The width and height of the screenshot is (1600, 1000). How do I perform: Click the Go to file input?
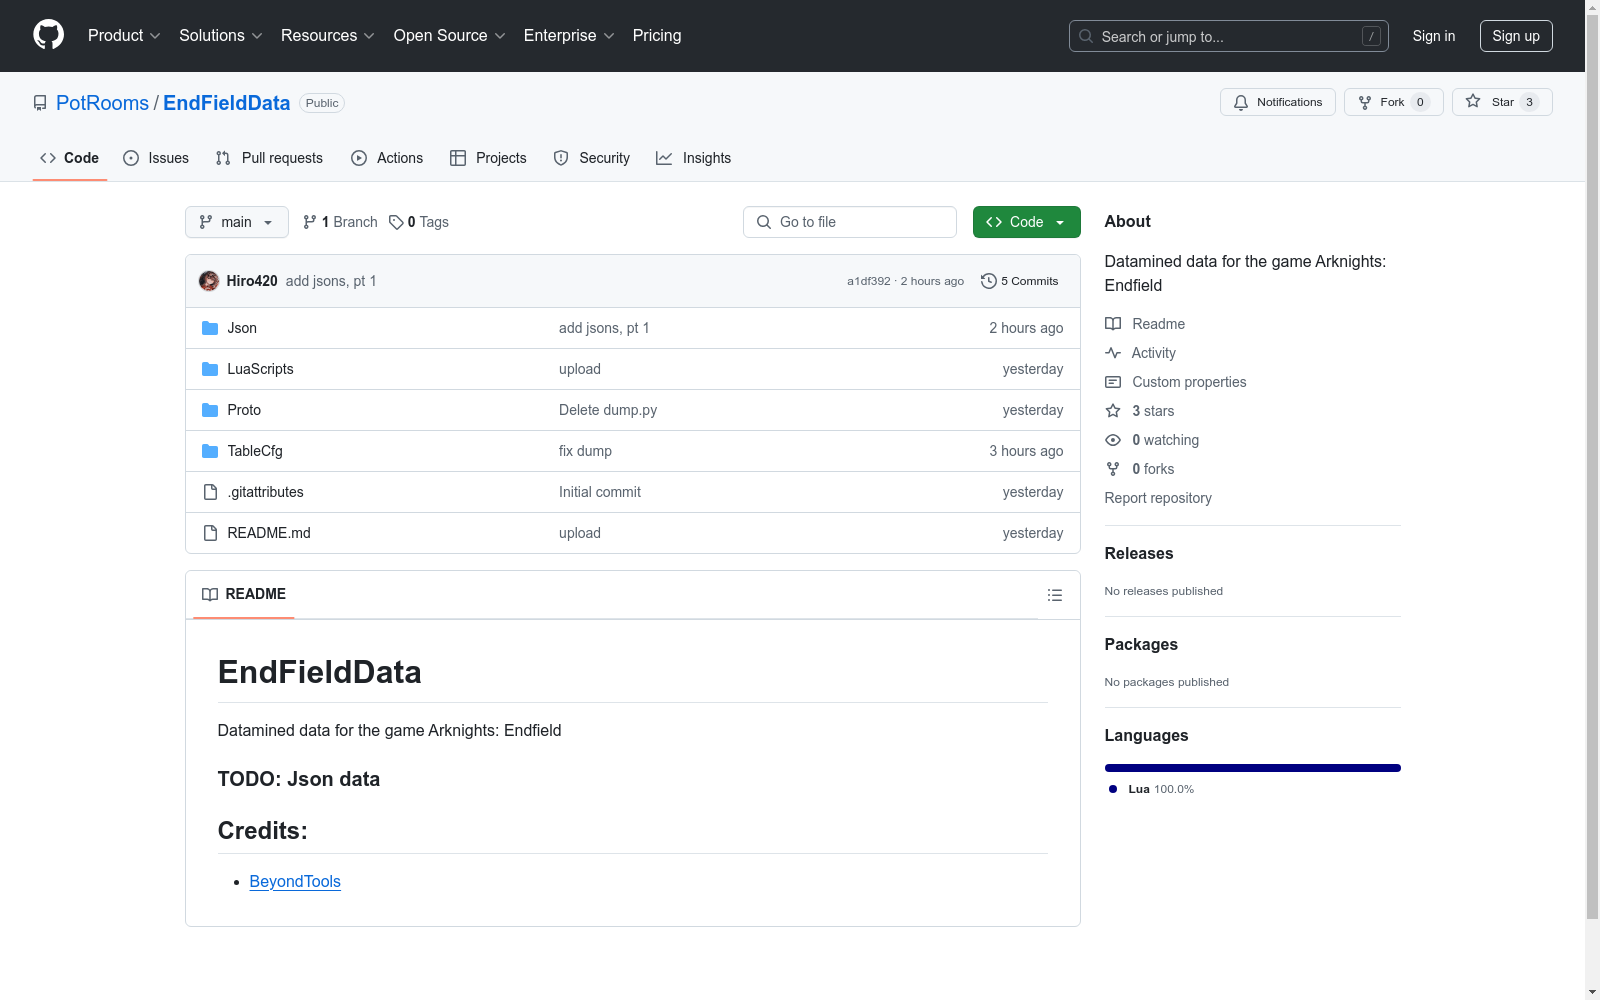(x=850, y=222)
